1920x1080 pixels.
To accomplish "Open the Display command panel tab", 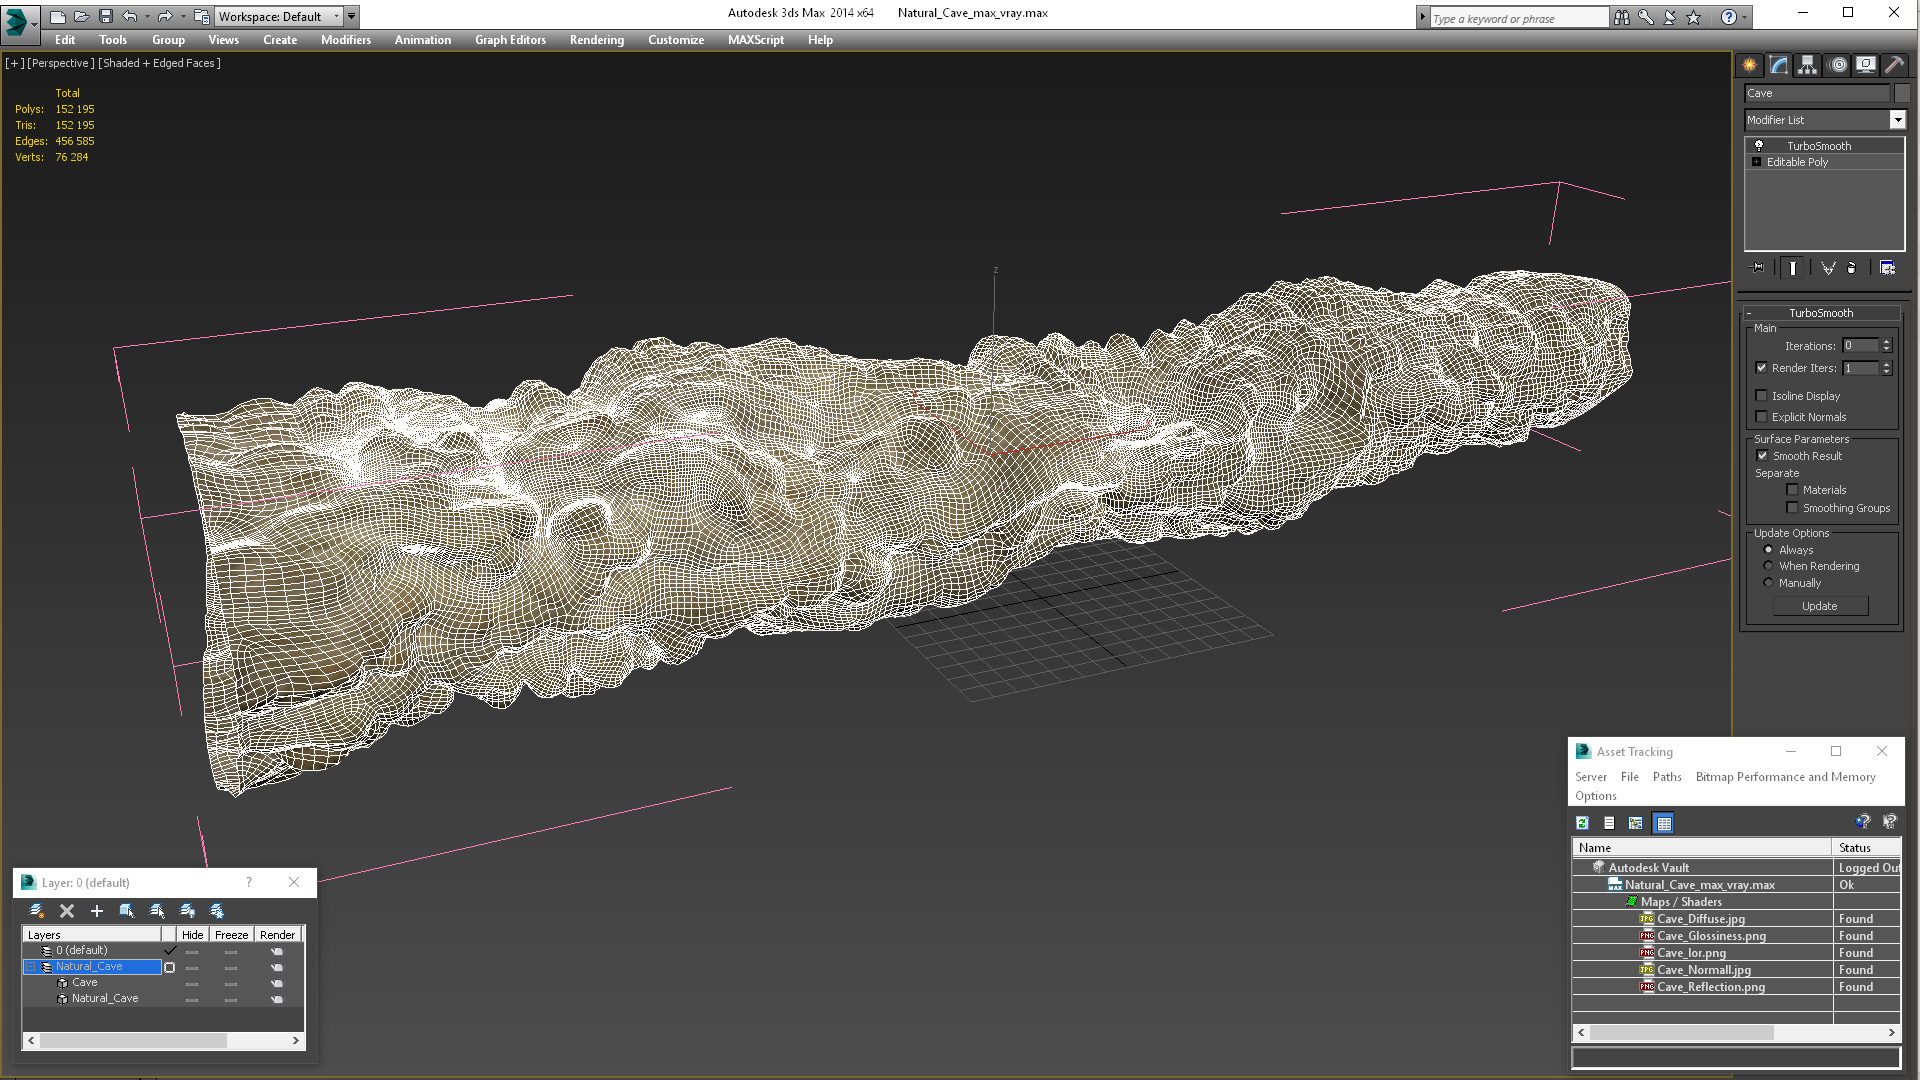I will (1866, 65).
